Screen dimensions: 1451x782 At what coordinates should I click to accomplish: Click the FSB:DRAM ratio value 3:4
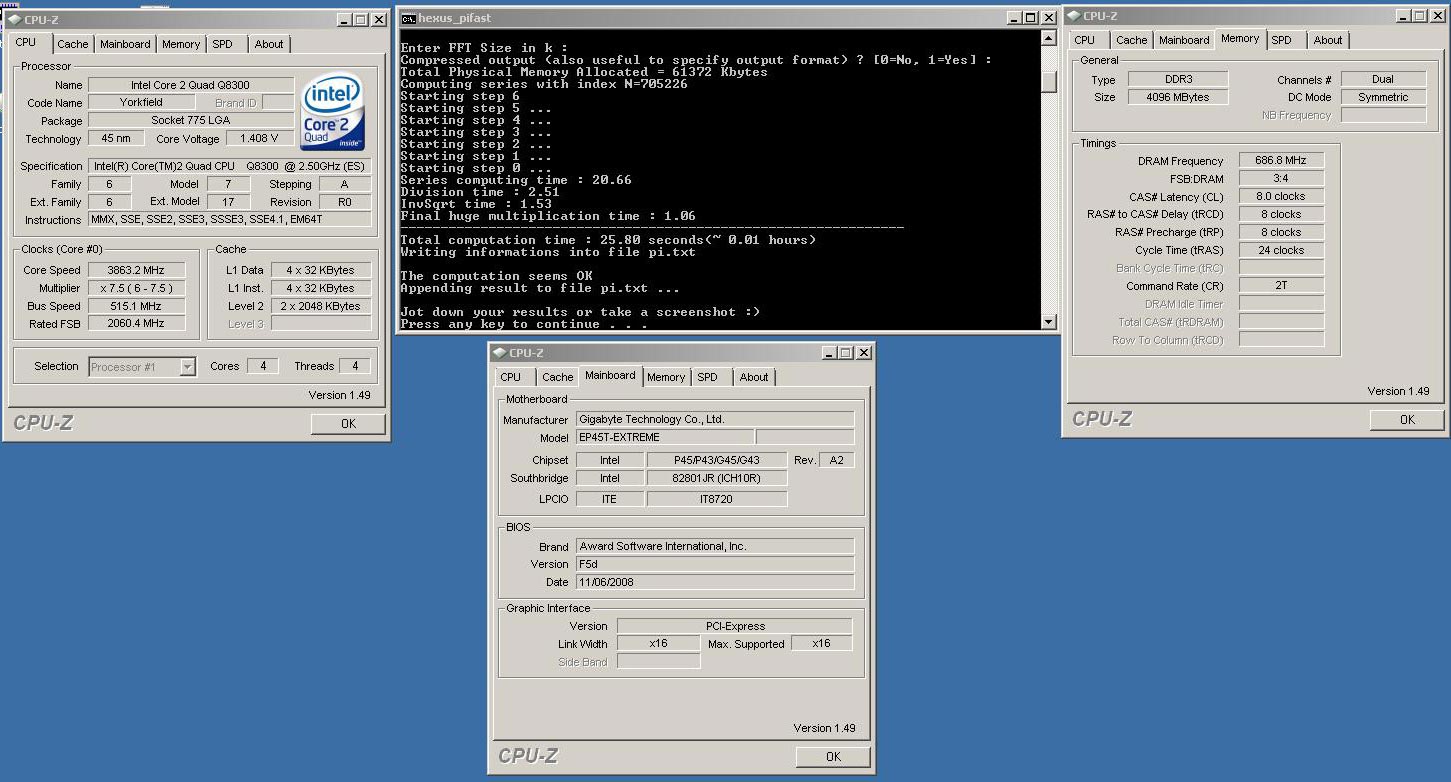1282,179
